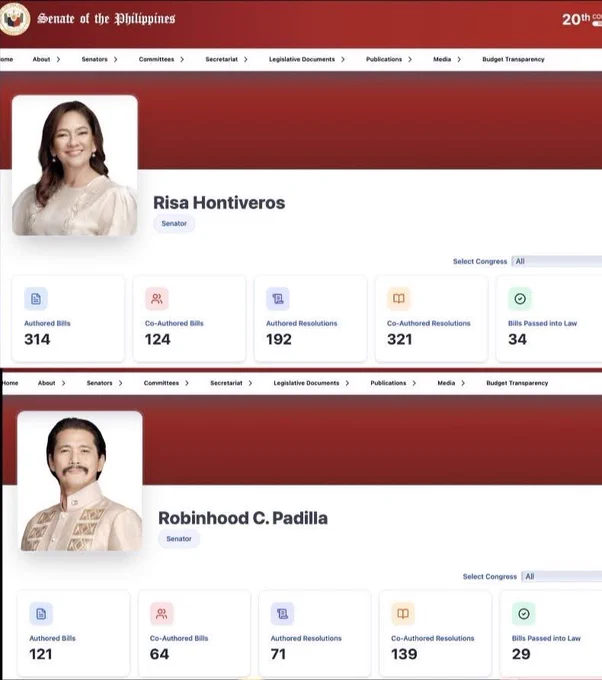Click the Committees link in lower navigation
The width and height of the screenshot is (602, 680).
161,383
